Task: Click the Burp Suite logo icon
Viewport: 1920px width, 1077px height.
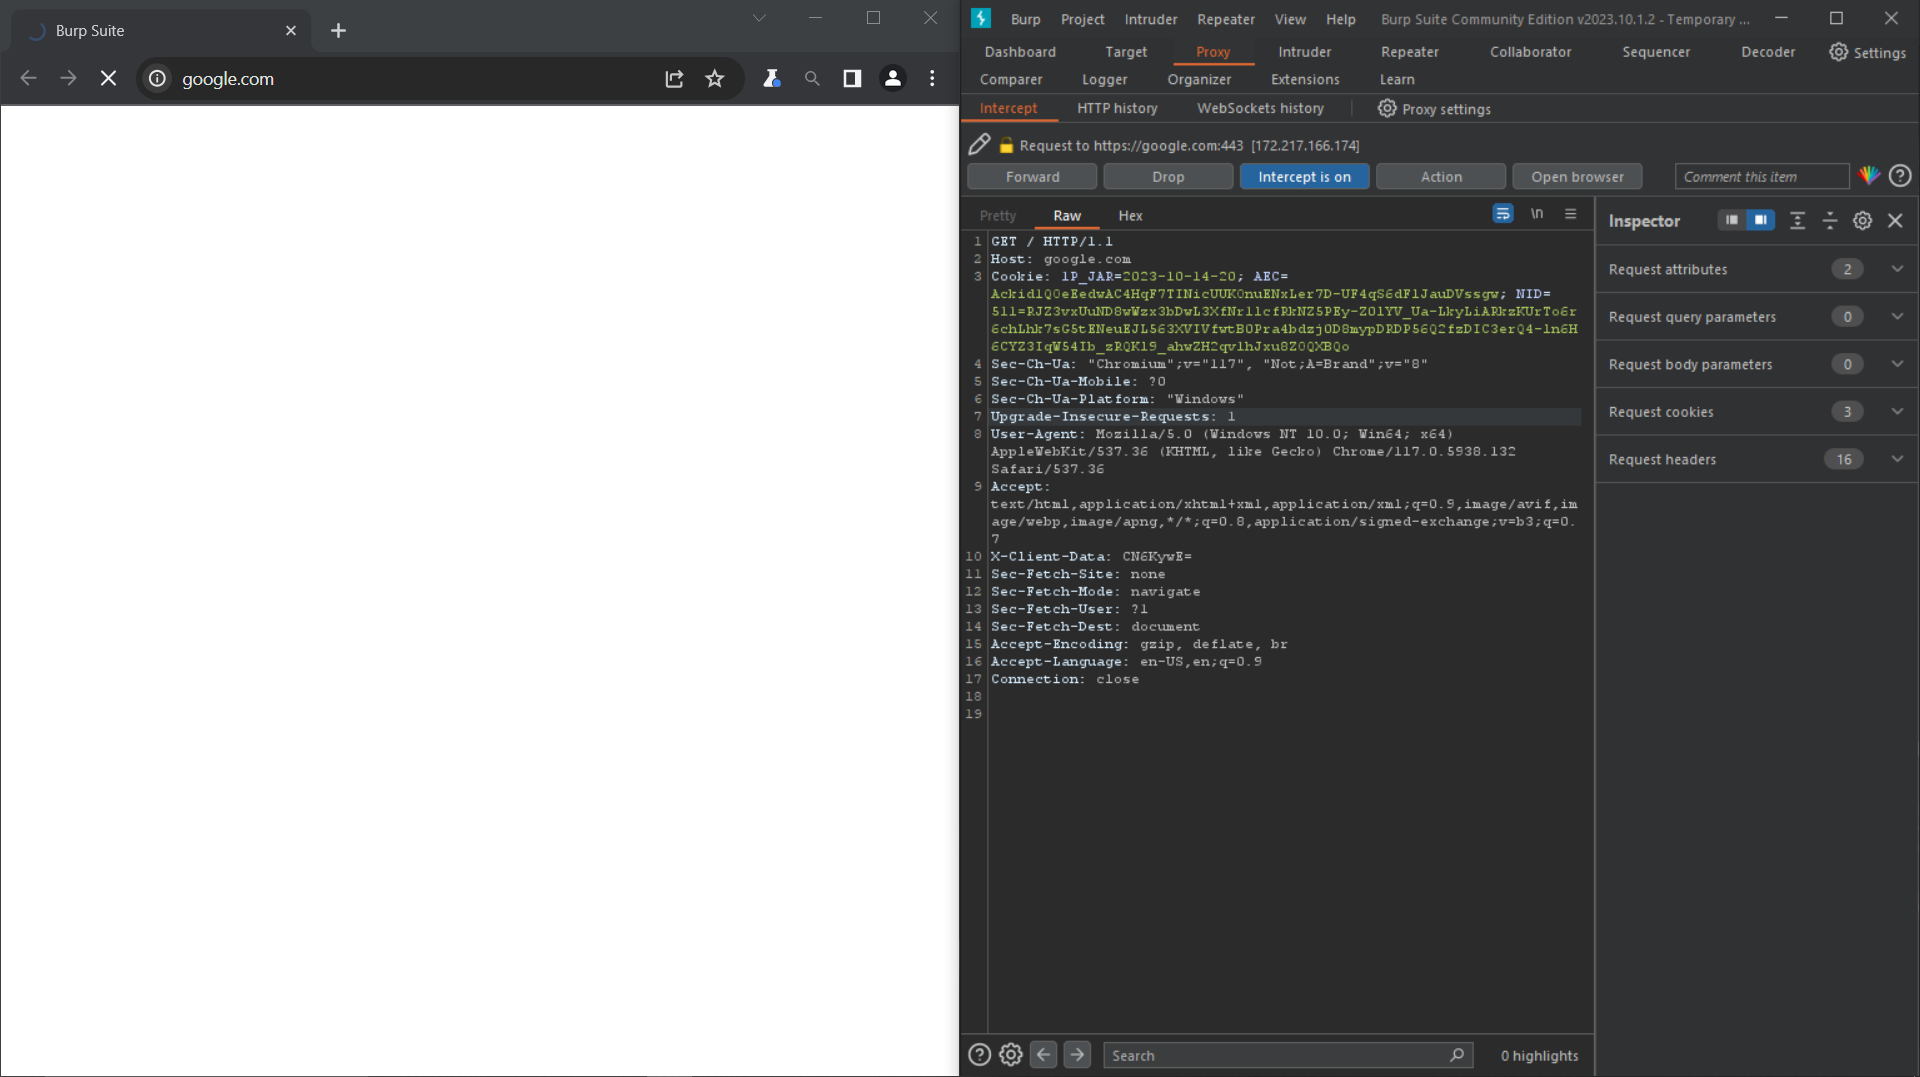Action: click(981, 18)
